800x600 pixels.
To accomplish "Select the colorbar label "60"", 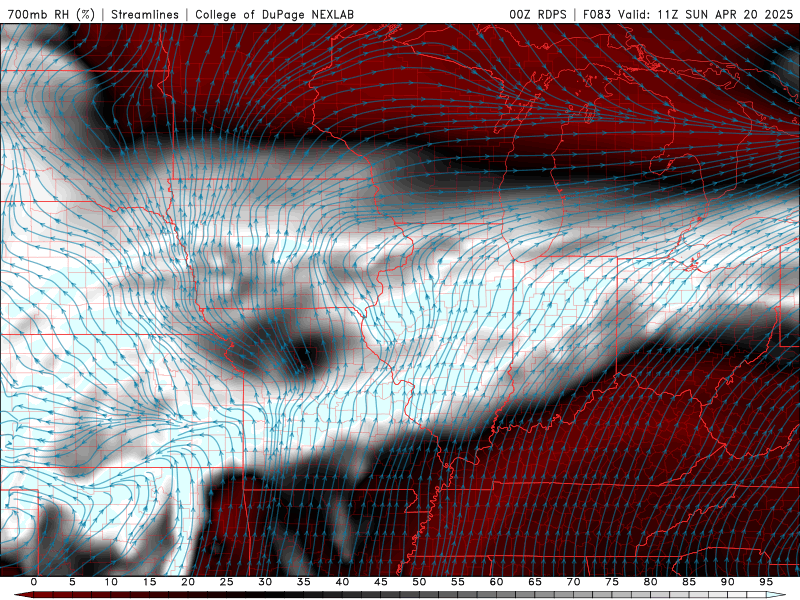I will [x=496, y=582].
